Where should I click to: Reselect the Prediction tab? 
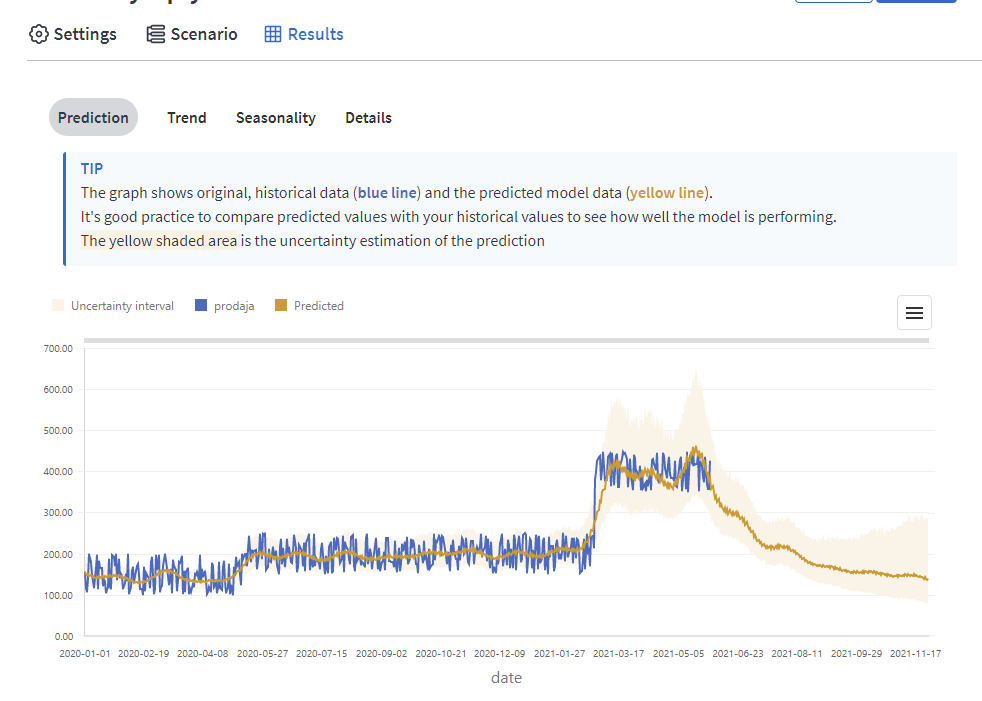click(93, 117)
